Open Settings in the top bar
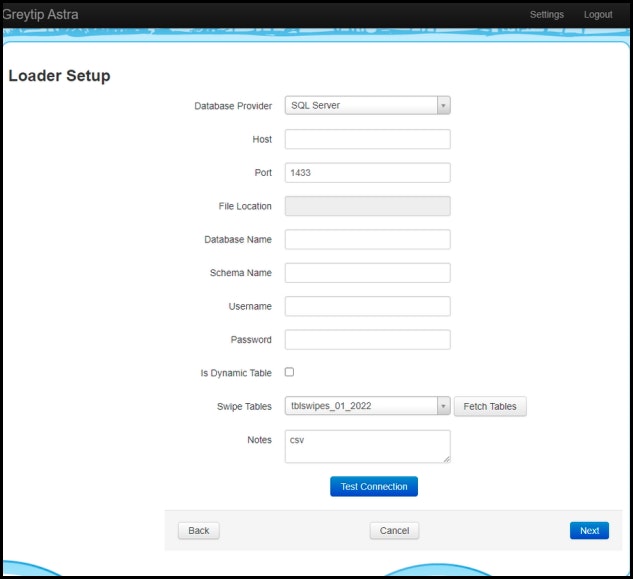Screen dimensions: 633x579 [547, 15]
